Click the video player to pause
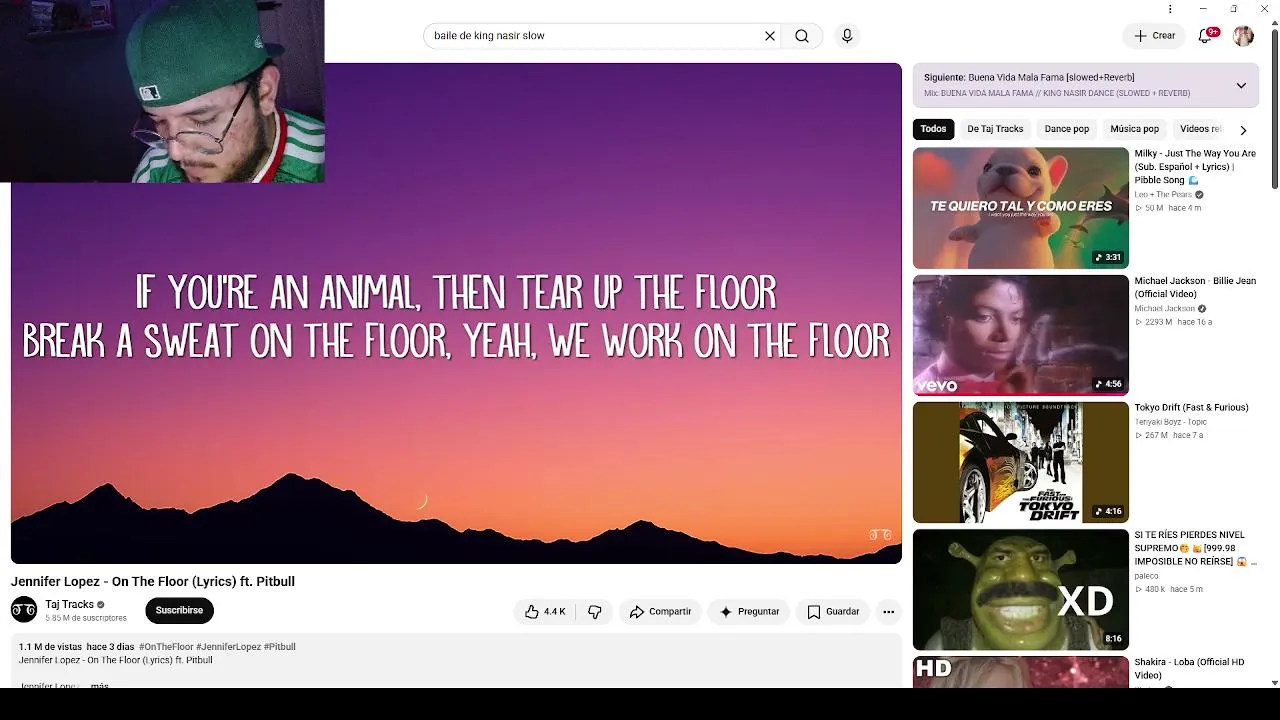The image size is (1280, 720). (456, 313)
